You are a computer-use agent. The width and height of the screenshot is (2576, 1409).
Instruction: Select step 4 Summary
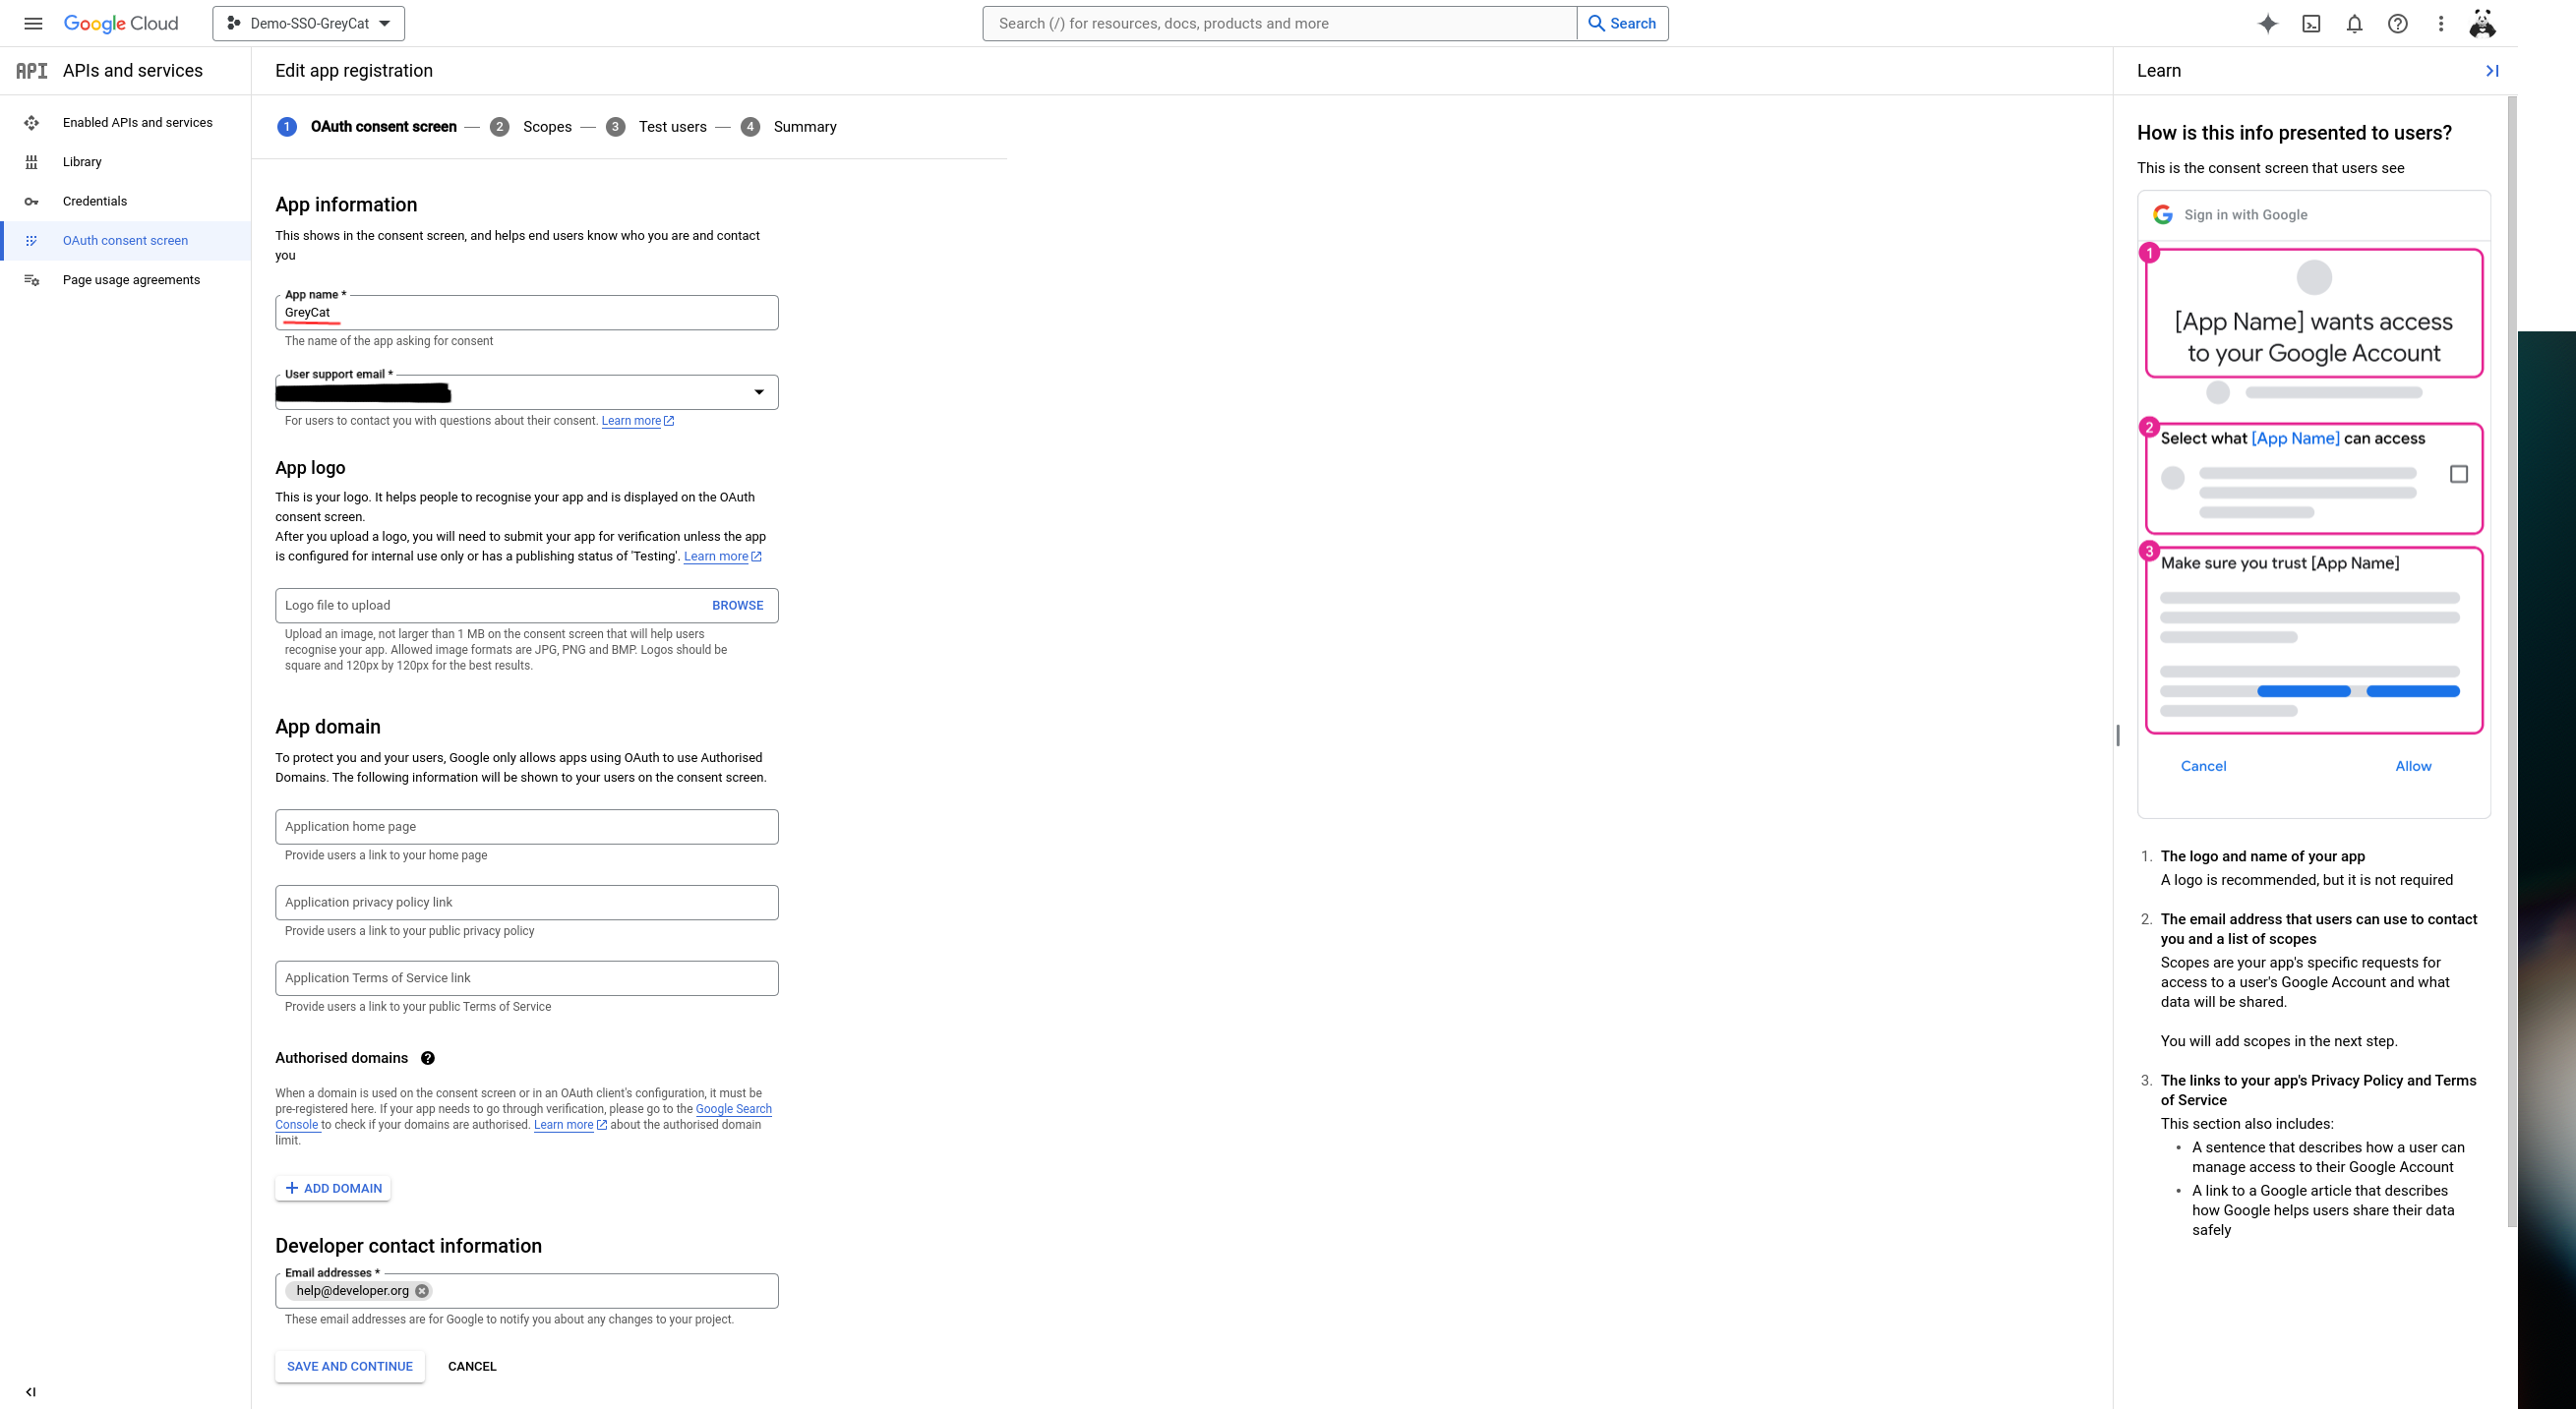click(x=789, y=127)
